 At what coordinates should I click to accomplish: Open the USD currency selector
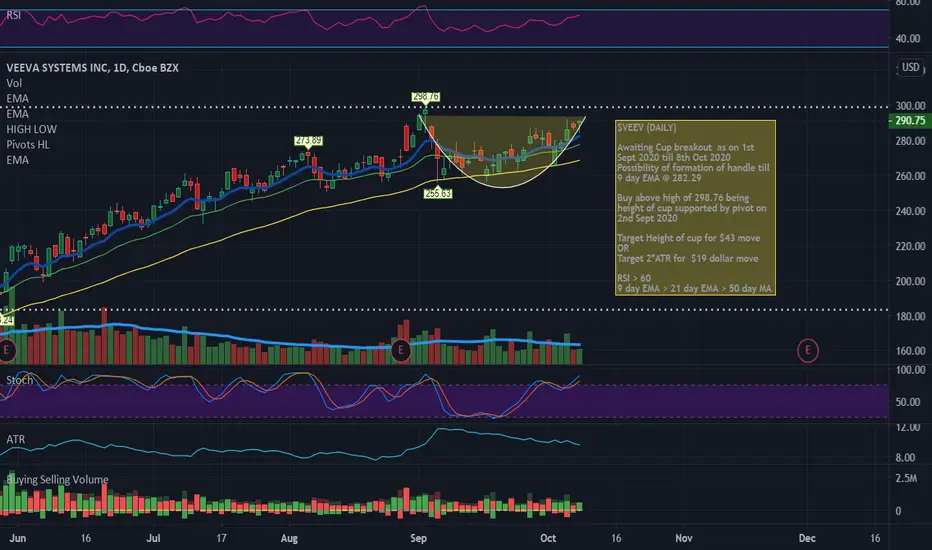pos(910,67)
